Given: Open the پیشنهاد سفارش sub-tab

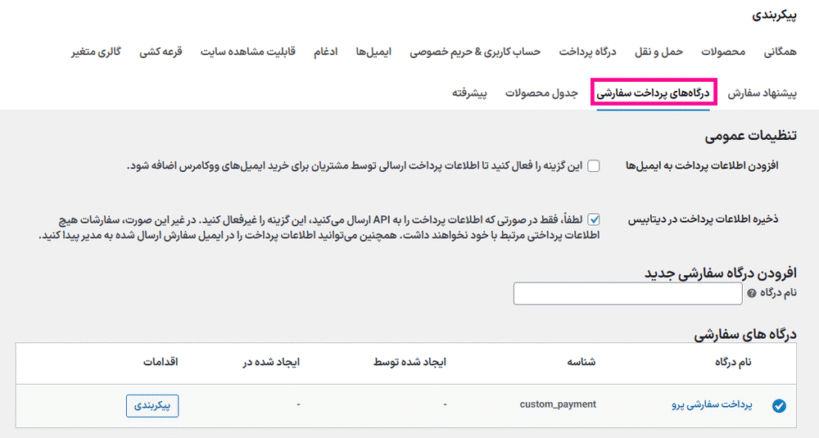Looking at the screenshot, I should [762, 93].
